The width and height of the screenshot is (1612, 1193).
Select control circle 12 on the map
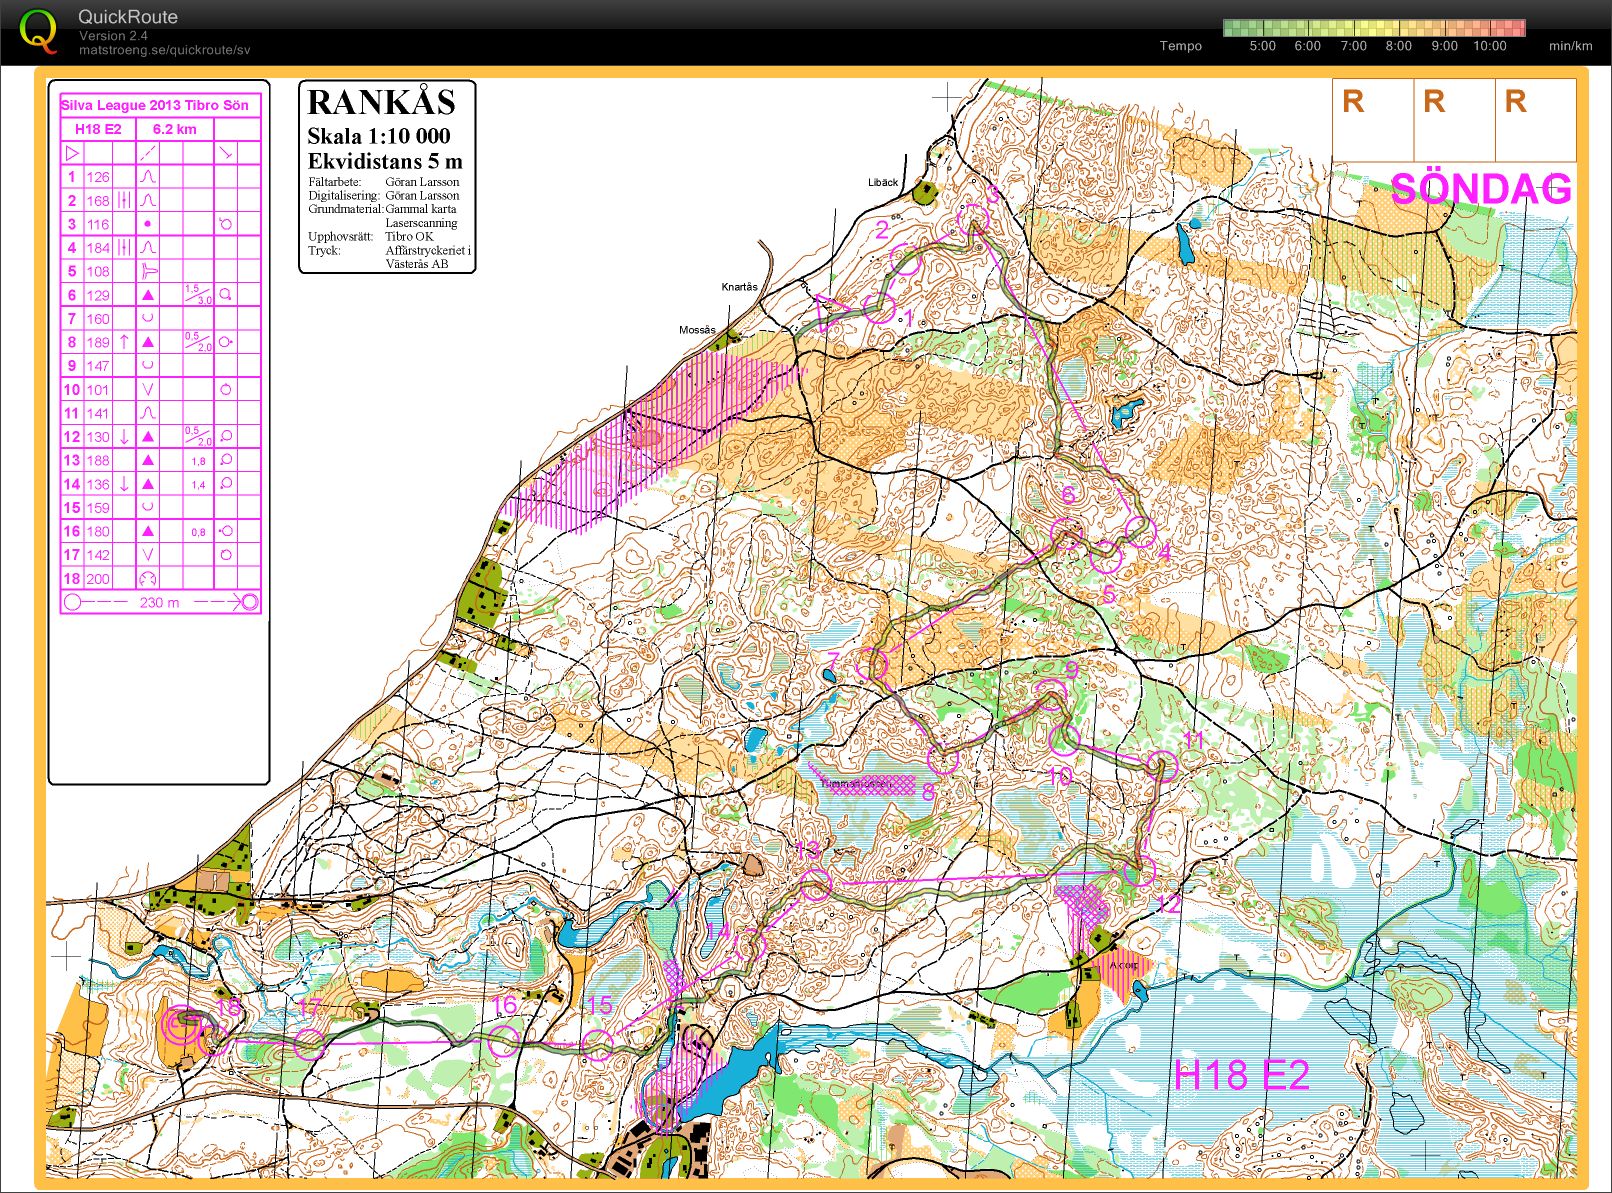click(1139, 871)
